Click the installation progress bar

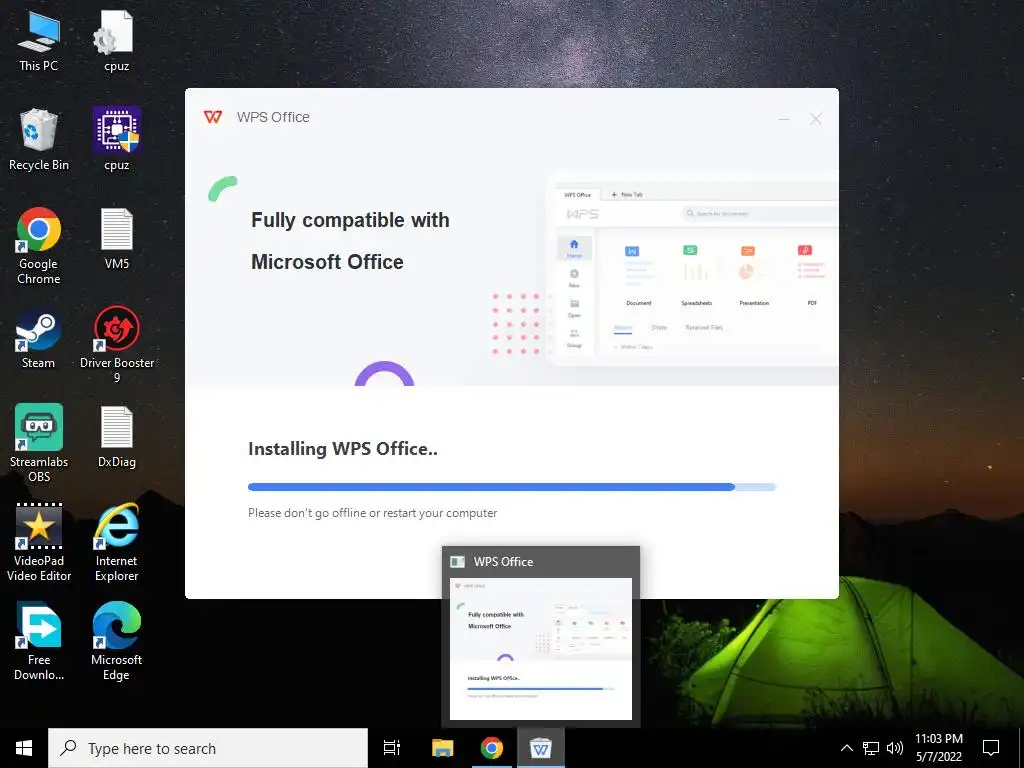click(x=511, y=487)
